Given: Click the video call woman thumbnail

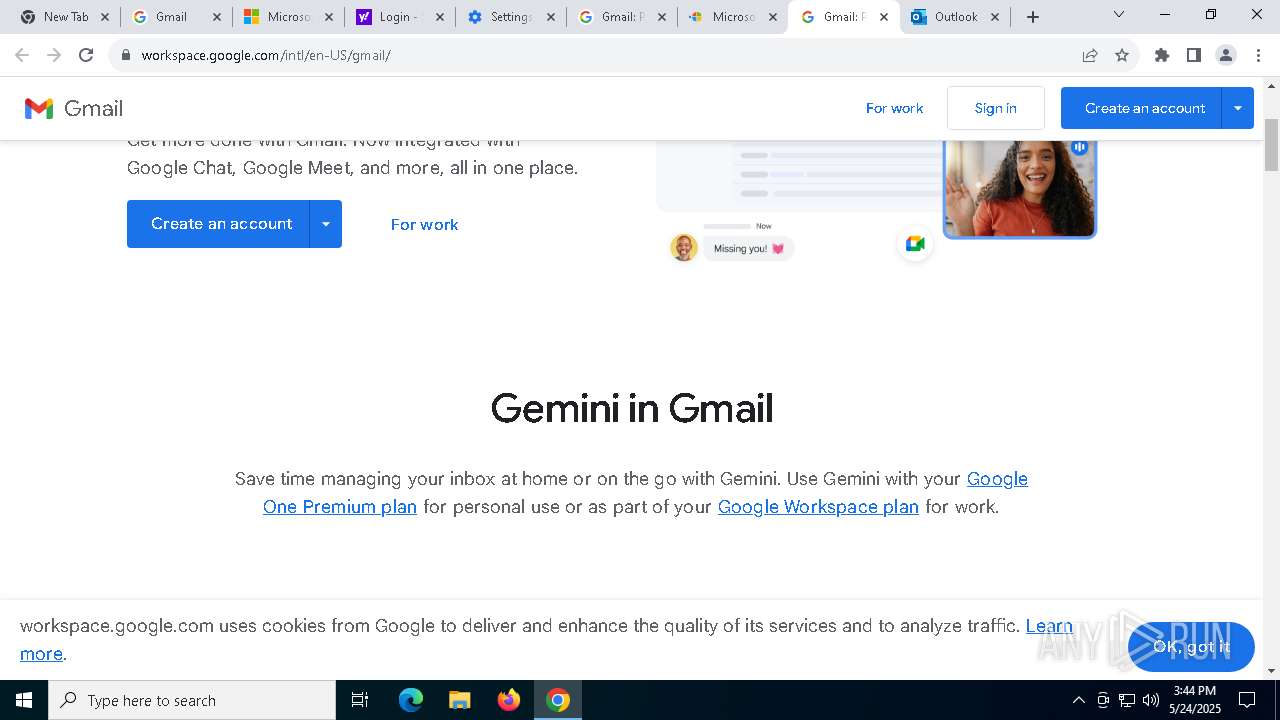Looking at the screenshot, I should 1020,188.
